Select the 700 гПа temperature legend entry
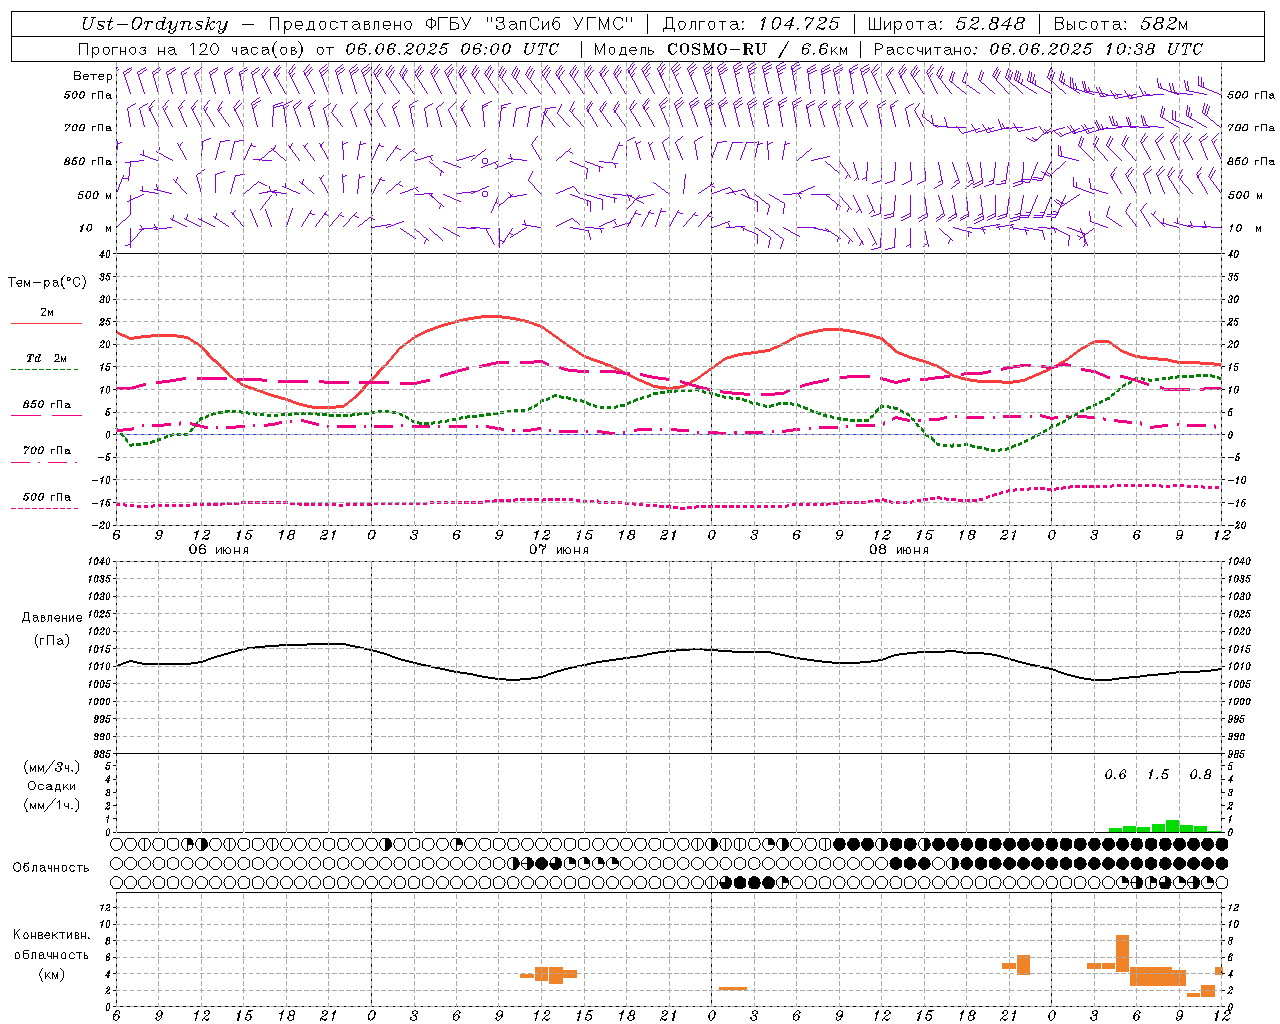 point(46,454)
